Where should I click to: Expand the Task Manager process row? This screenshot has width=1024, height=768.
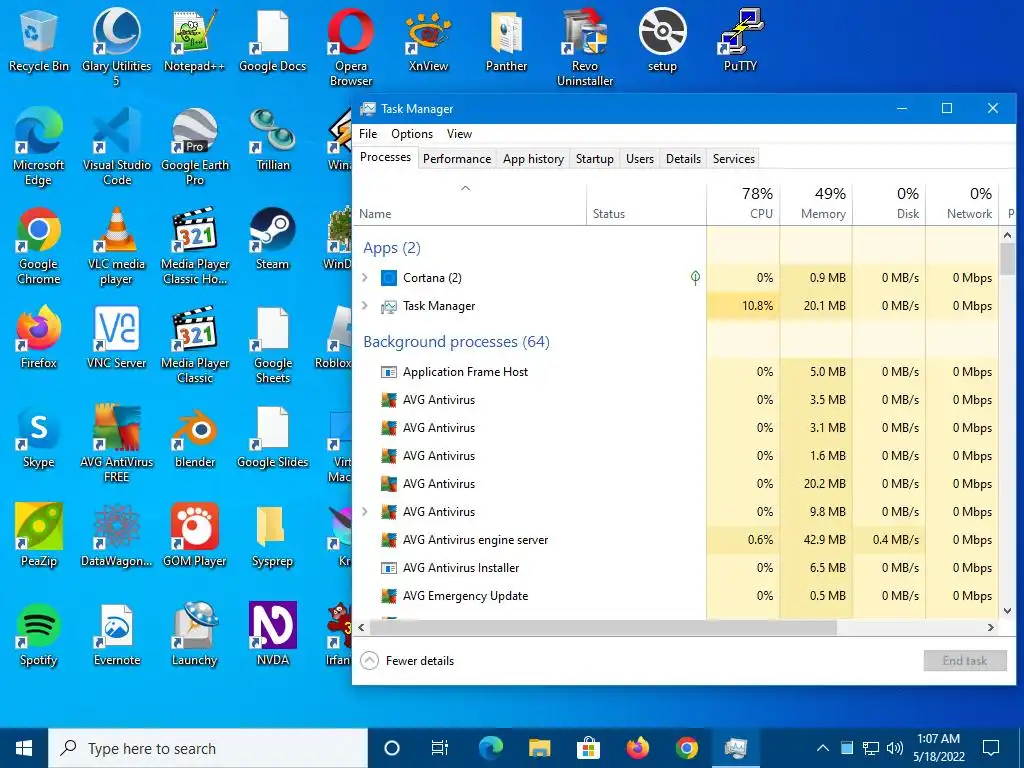click(x=365, y=306)
